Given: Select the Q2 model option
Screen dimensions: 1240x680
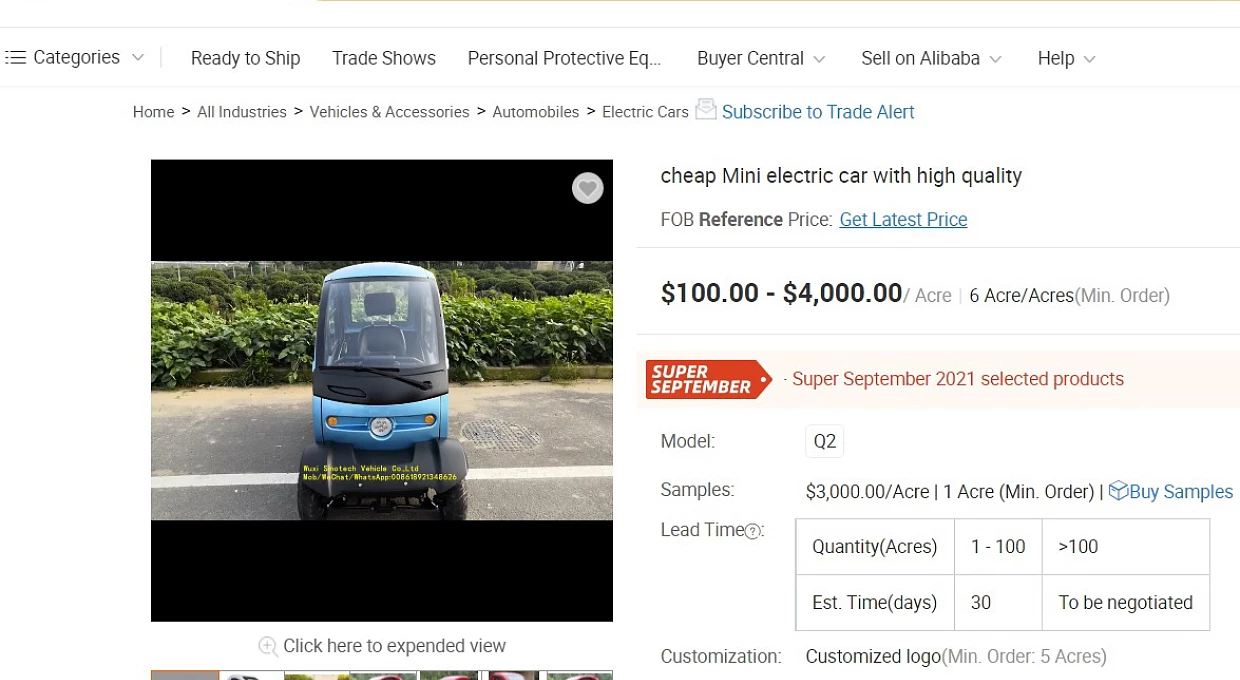Looking at the screenshot, I should tap(825, 441).
